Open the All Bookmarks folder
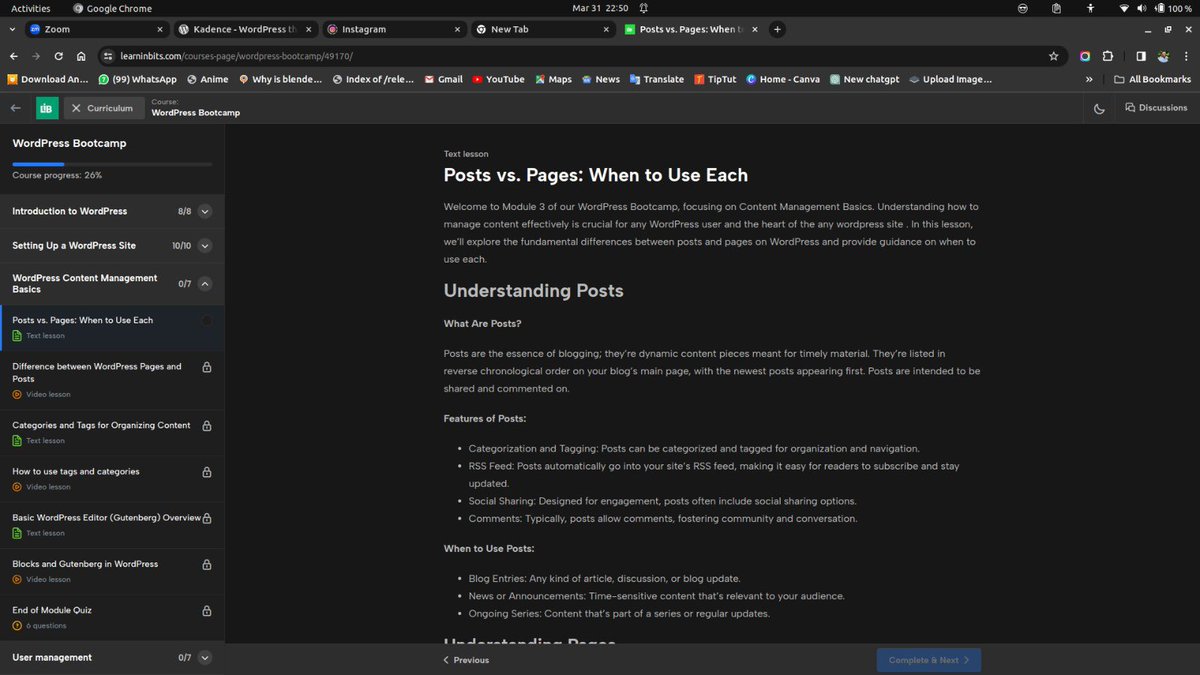The width and height of the screenshot is (1200, 675). [1153, 79]
